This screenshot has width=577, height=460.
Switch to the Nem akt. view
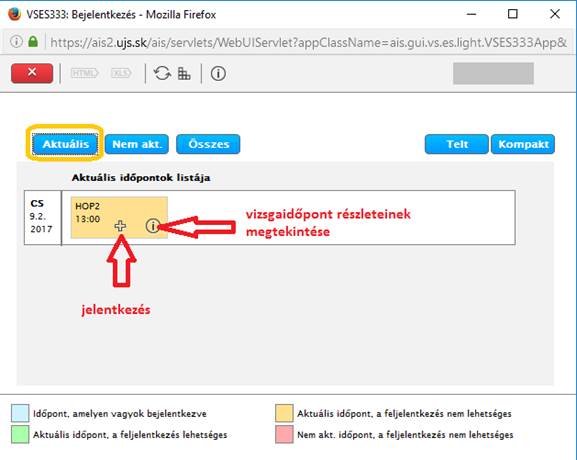137,144
